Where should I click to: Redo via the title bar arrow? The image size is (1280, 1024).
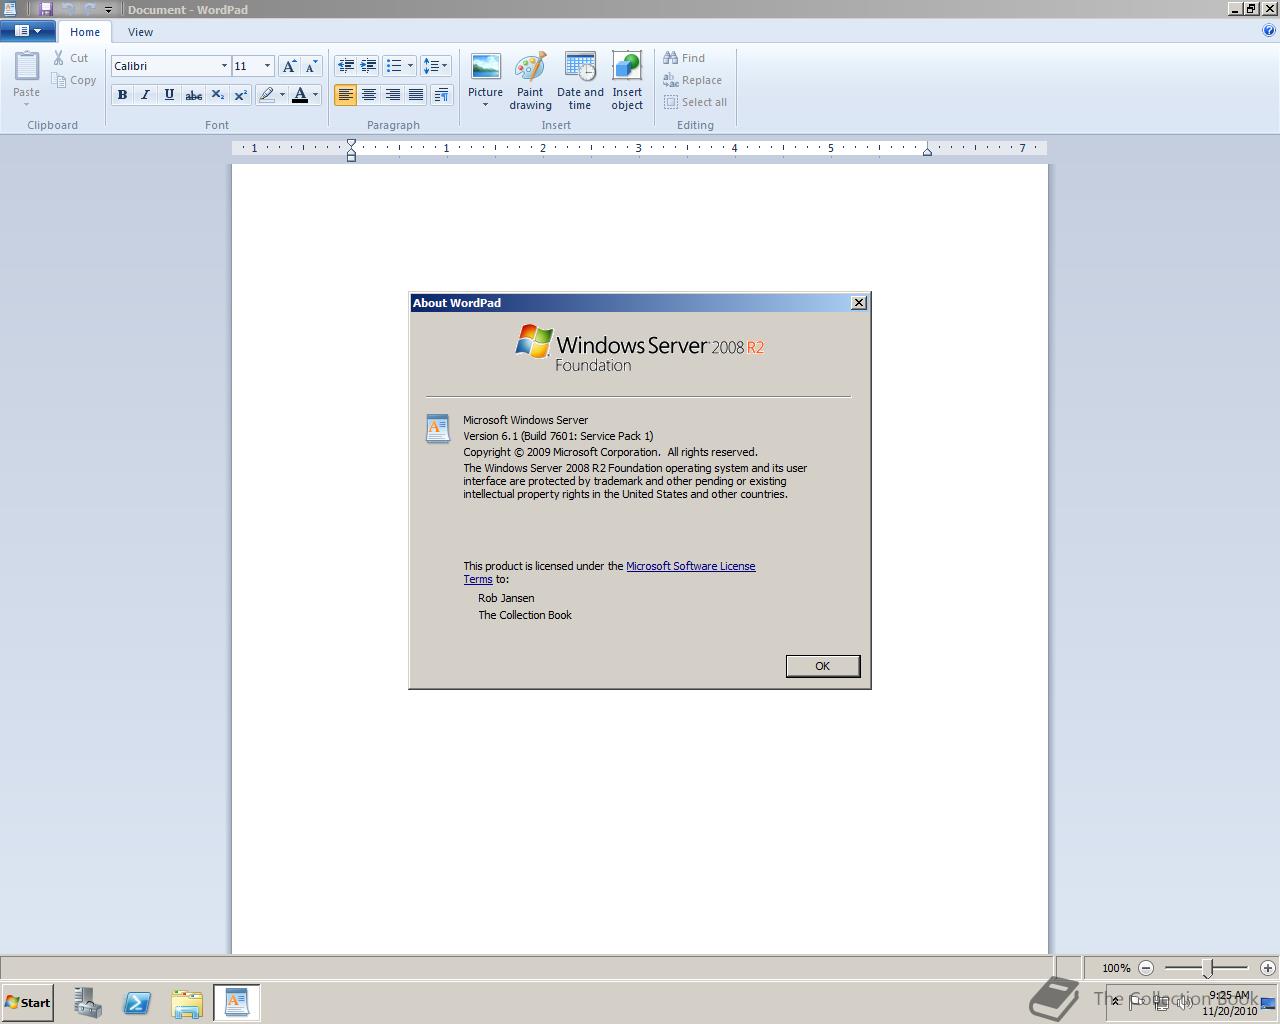89,9
